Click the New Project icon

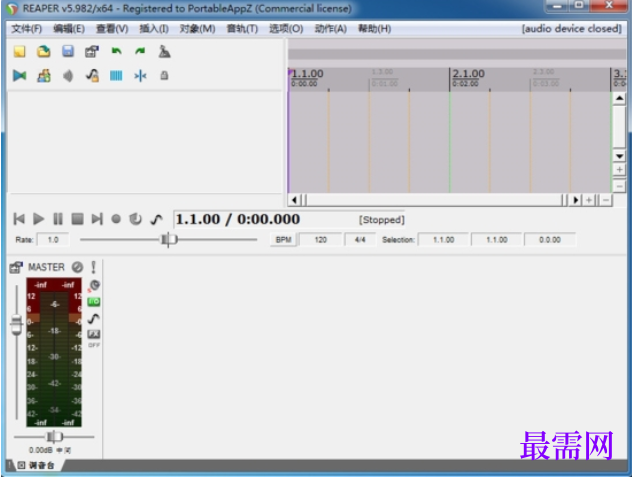click(19, 52)
